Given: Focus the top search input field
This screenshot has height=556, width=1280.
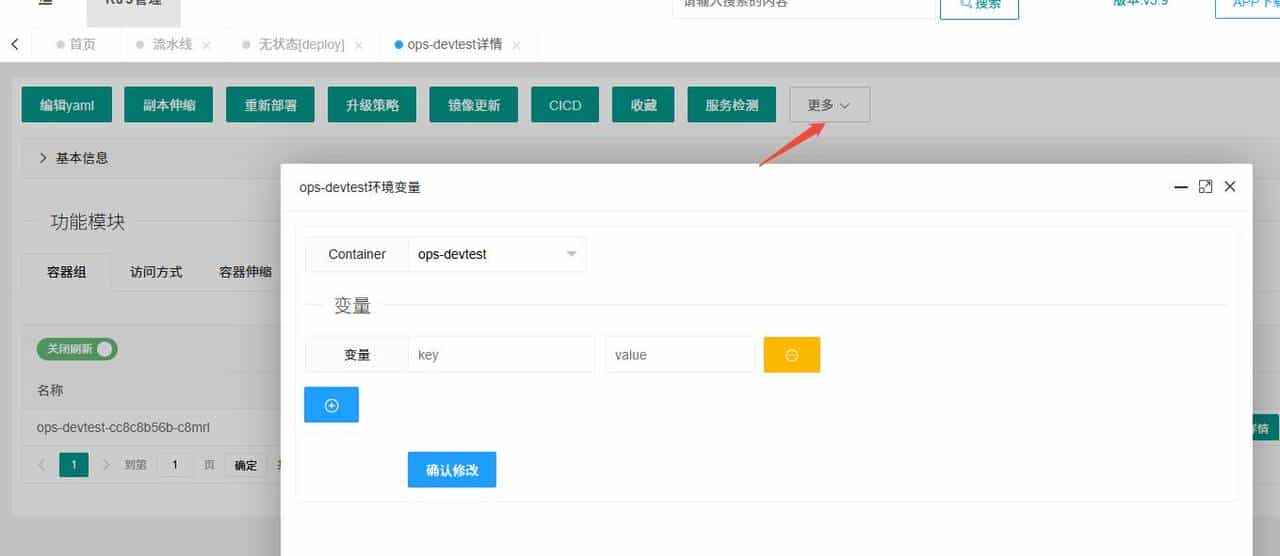Looking at the screenshot, I should (x=803, y=6).
